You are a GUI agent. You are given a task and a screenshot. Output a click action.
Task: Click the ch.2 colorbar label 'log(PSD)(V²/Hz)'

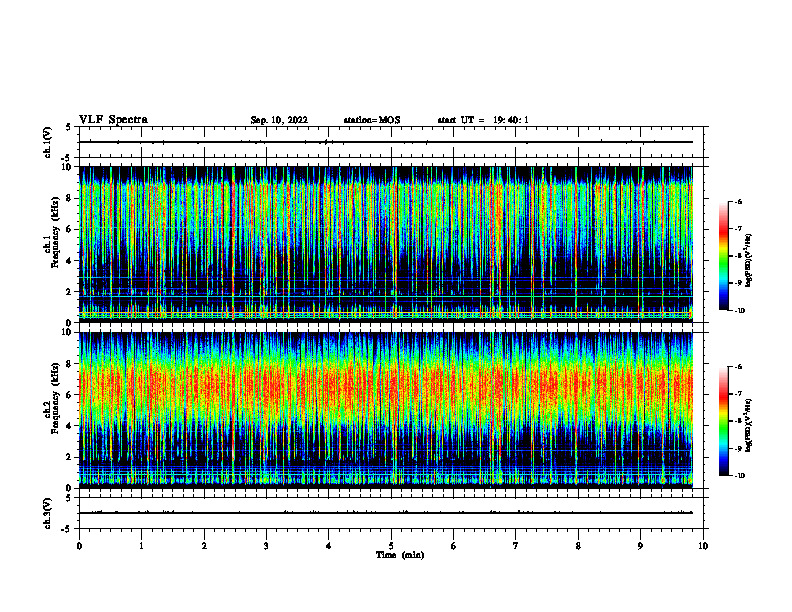(x=749, y=426)
